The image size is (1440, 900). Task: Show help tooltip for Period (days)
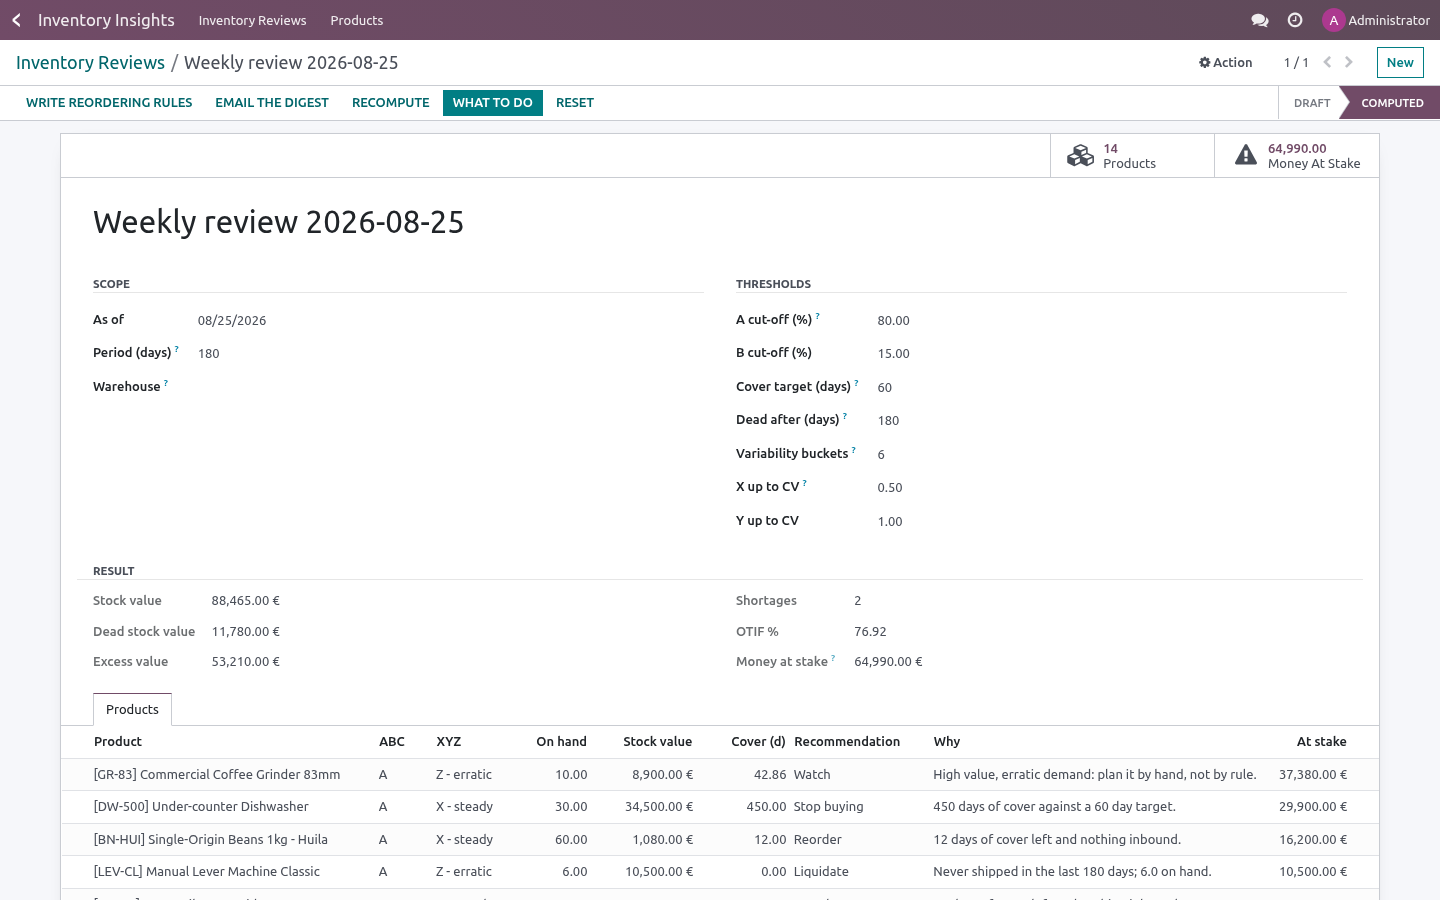(x=177, y=349)
